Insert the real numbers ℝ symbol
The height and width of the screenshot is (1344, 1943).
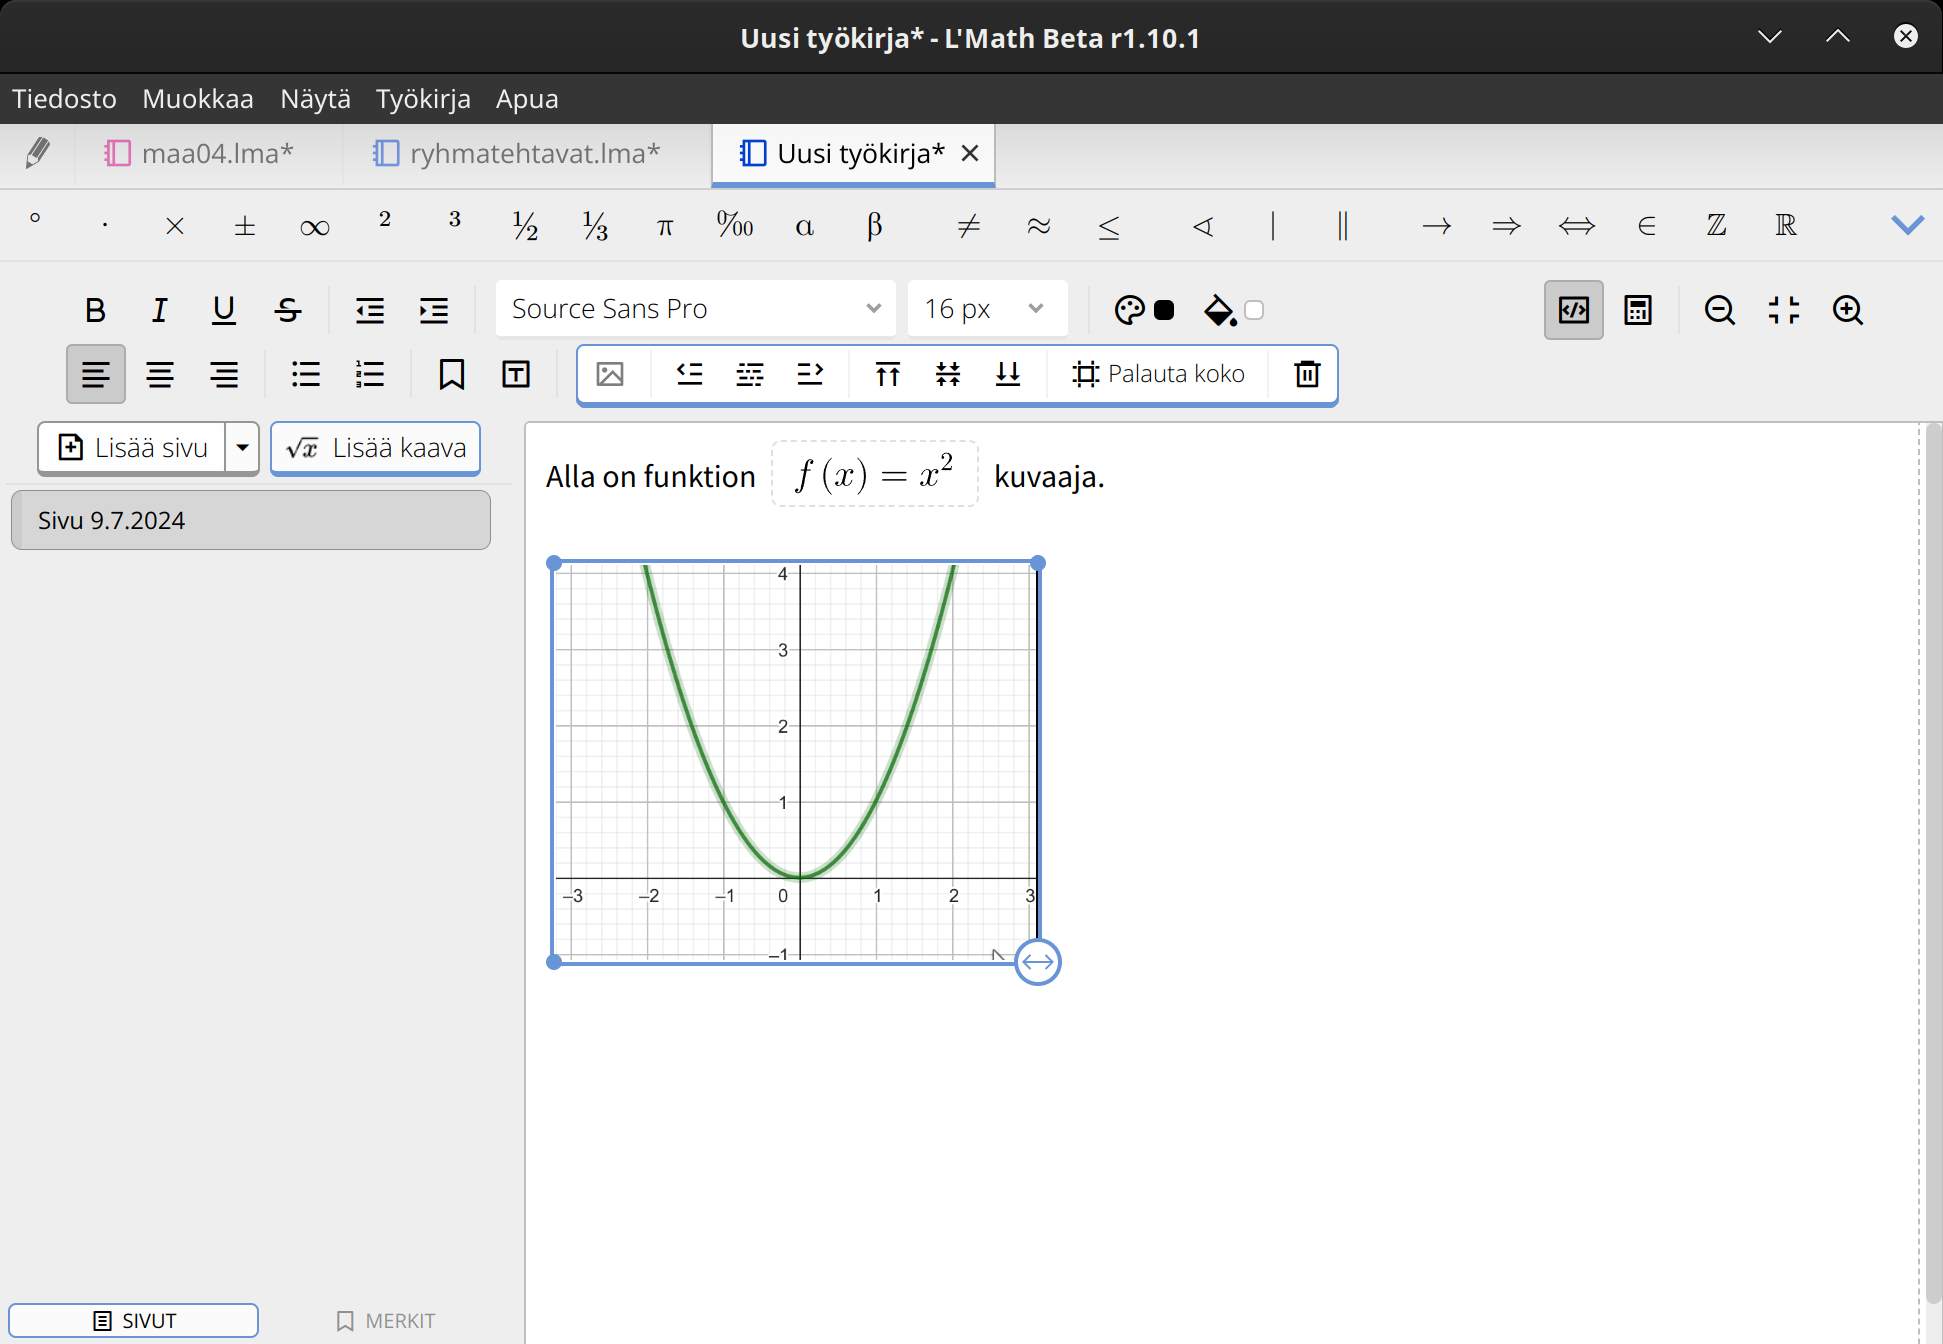[1786, 226]
